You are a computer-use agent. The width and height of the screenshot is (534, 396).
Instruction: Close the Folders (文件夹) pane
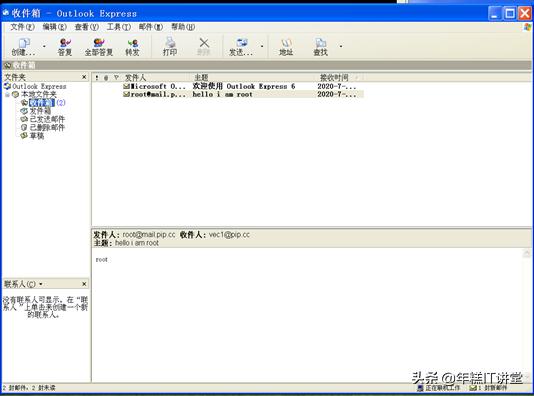pos(84,77)
